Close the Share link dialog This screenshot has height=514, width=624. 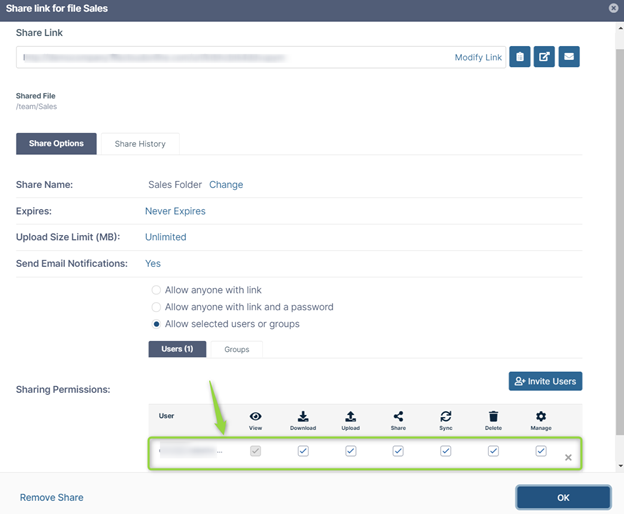[613, 8]
